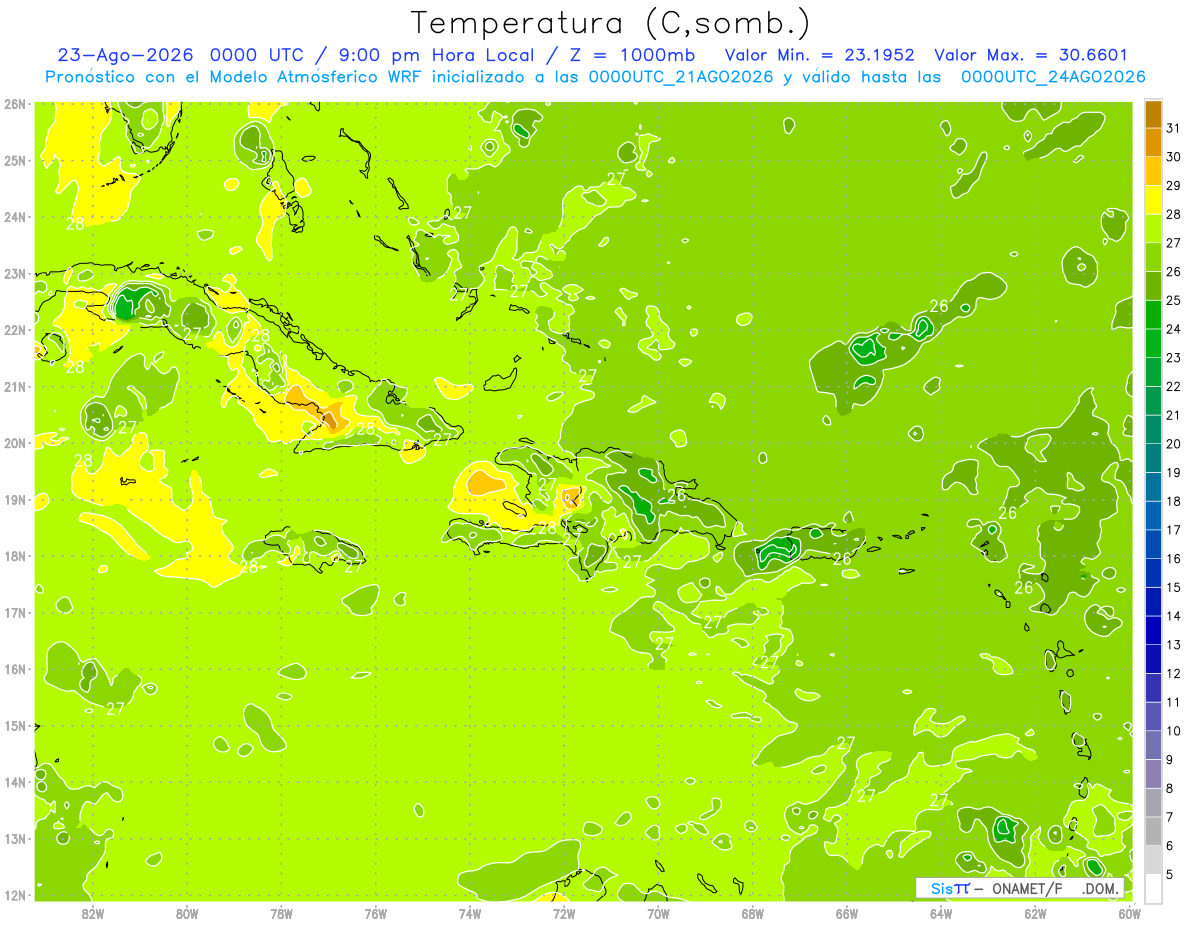This screenshot has width=1200, height=927.
Task: Click the "78W" longitude axis label
Action: pos(281,913)
